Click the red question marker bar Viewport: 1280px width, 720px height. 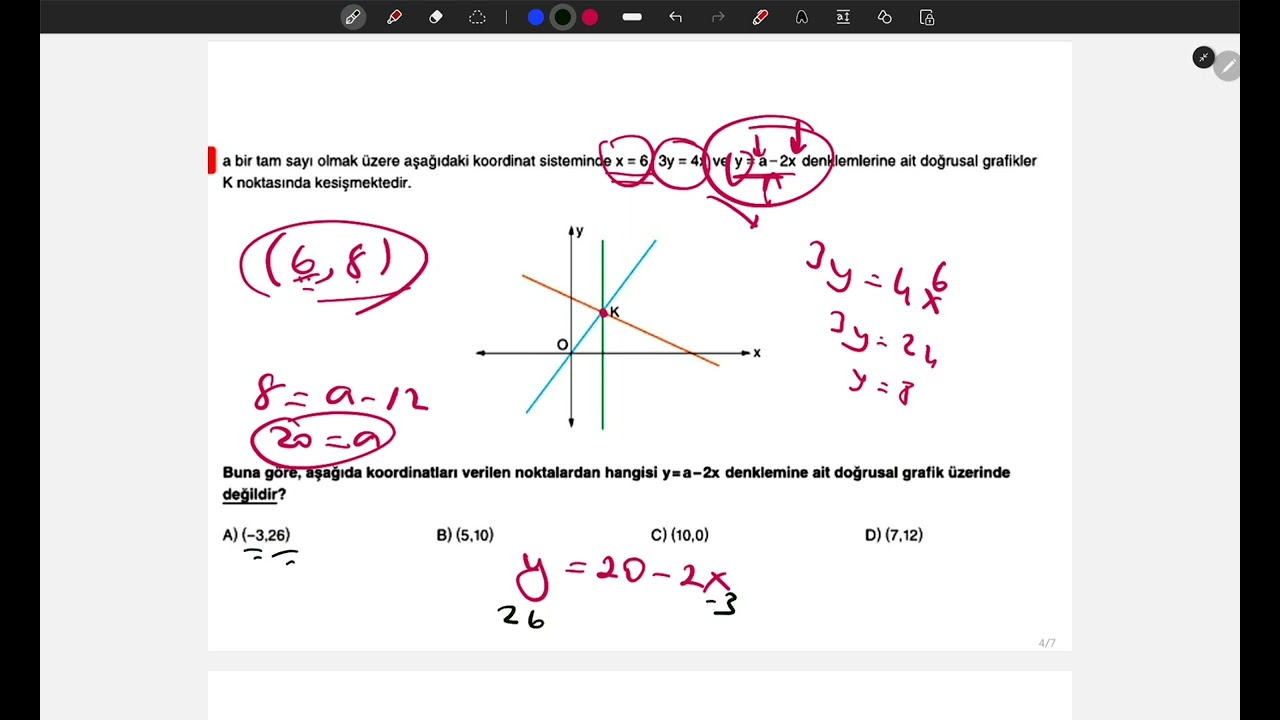(212, 160)
